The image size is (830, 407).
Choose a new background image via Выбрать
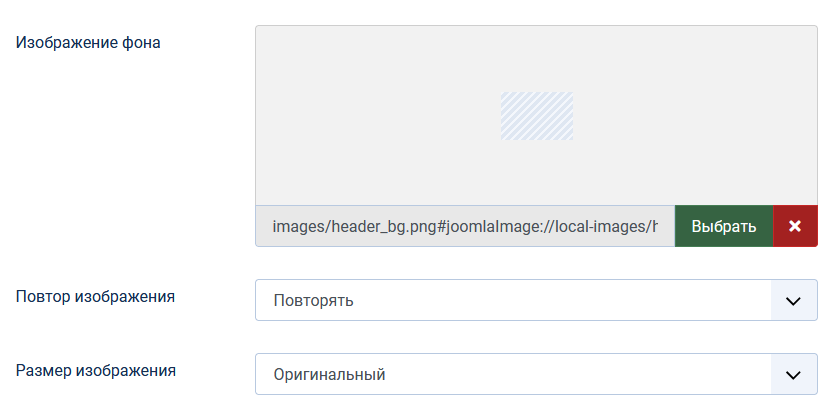724,226
